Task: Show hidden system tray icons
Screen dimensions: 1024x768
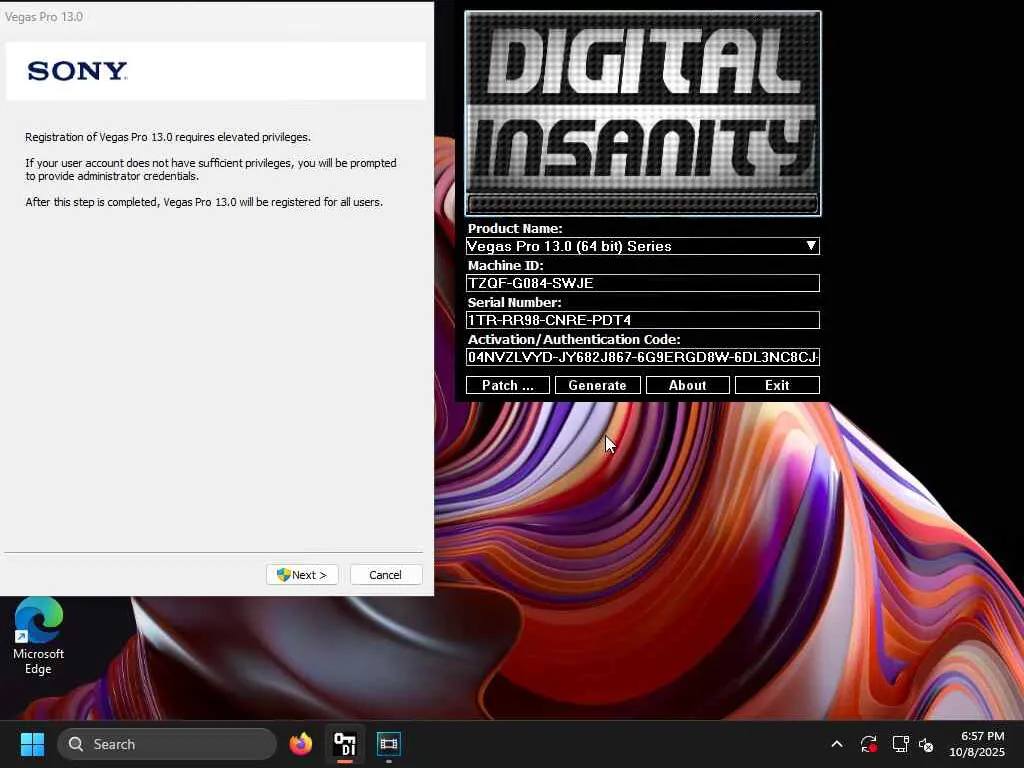Action: pyautogui.click(x=837, y=744)
